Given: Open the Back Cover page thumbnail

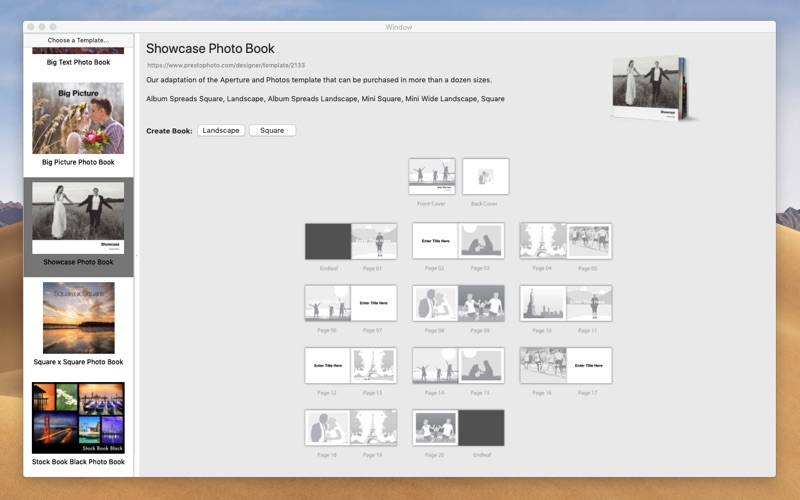Looking at the screenshot, I should coord(485,177).
